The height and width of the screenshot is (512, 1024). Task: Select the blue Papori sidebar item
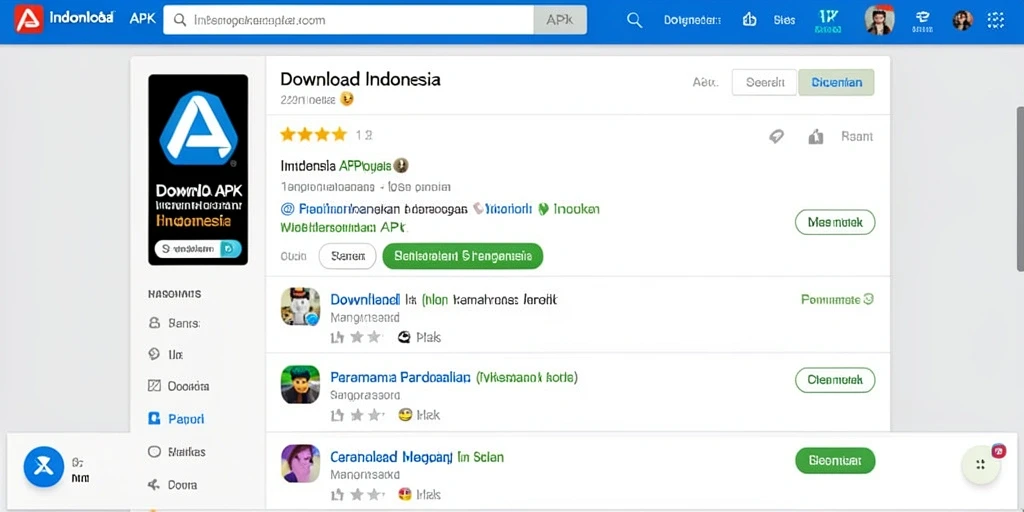(x=176, y=419)
